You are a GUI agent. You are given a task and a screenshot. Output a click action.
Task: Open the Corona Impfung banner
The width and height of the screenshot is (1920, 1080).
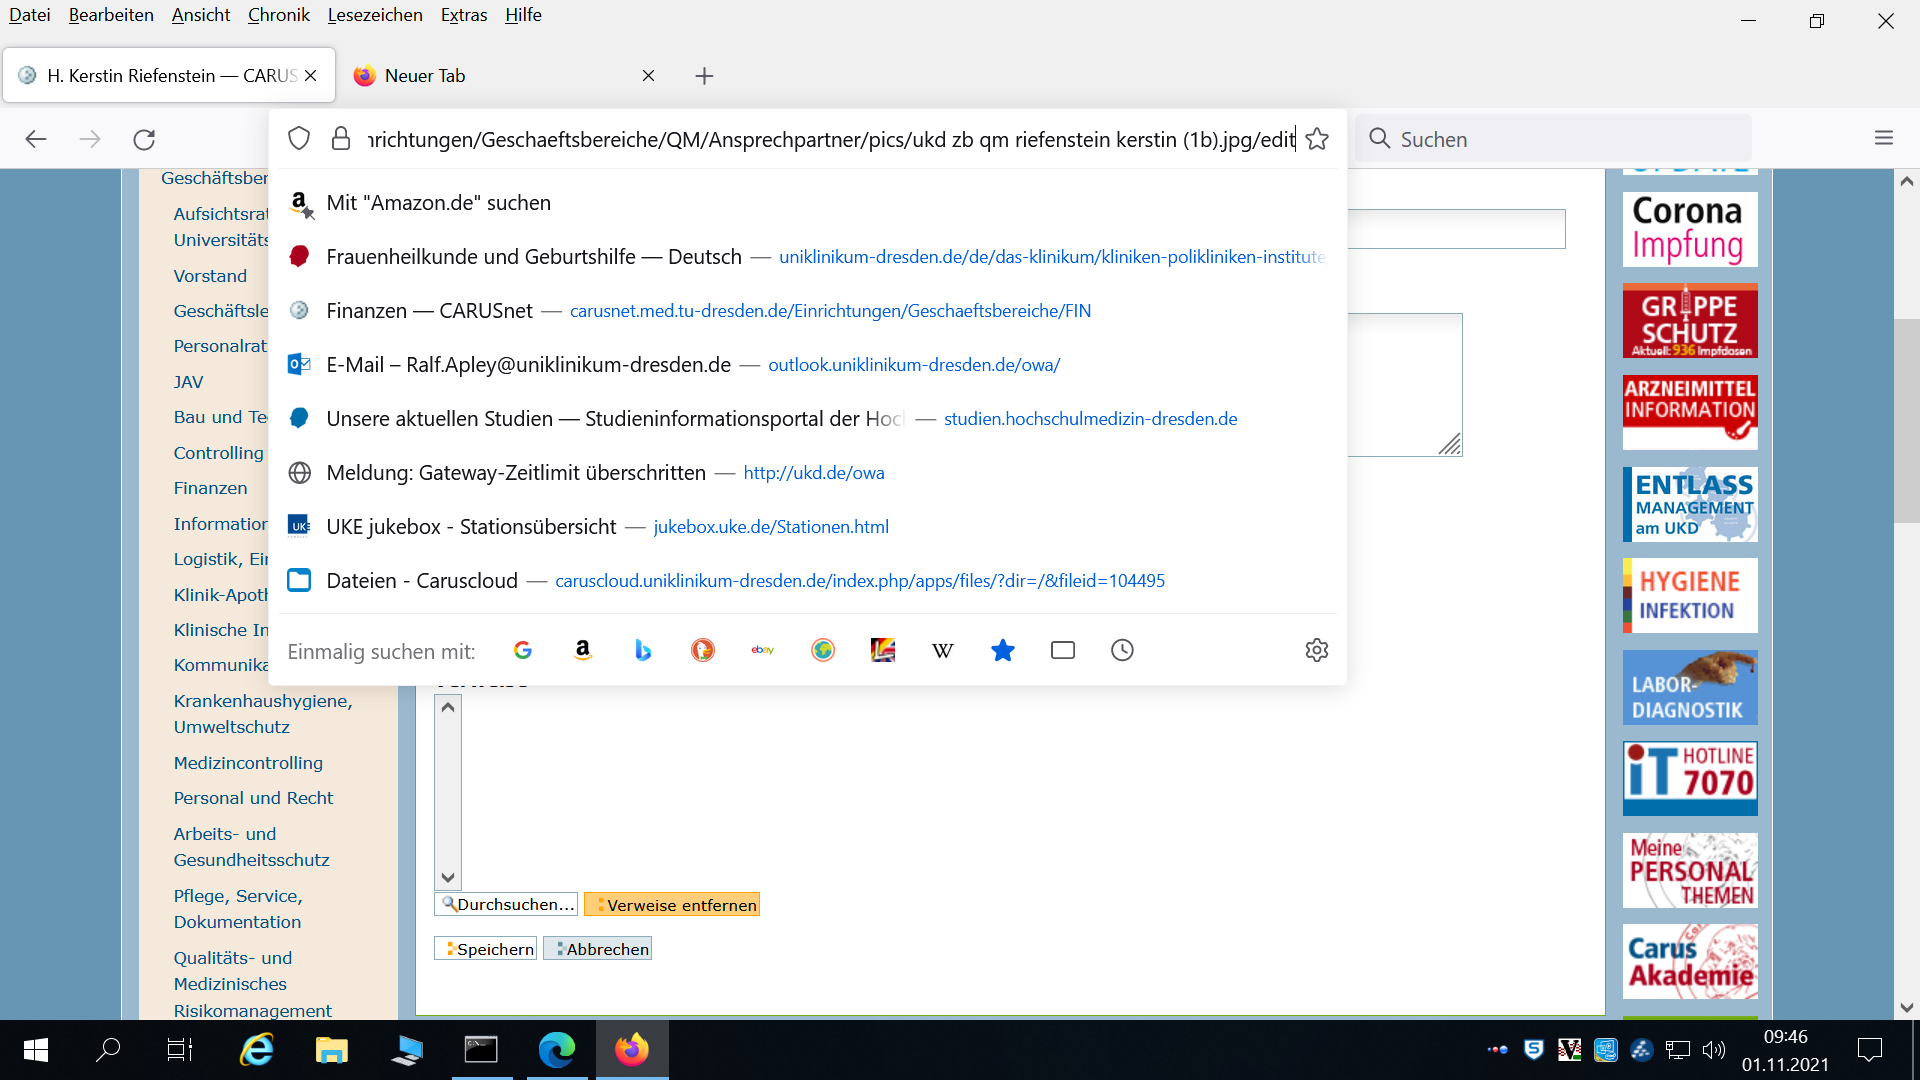point(1690,229)
